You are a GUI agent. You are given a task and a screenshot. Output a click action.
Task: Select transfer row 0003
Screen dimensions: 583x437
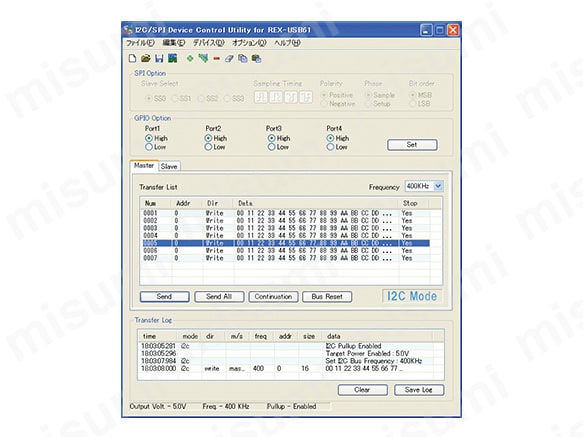click(x=286, y=228)
